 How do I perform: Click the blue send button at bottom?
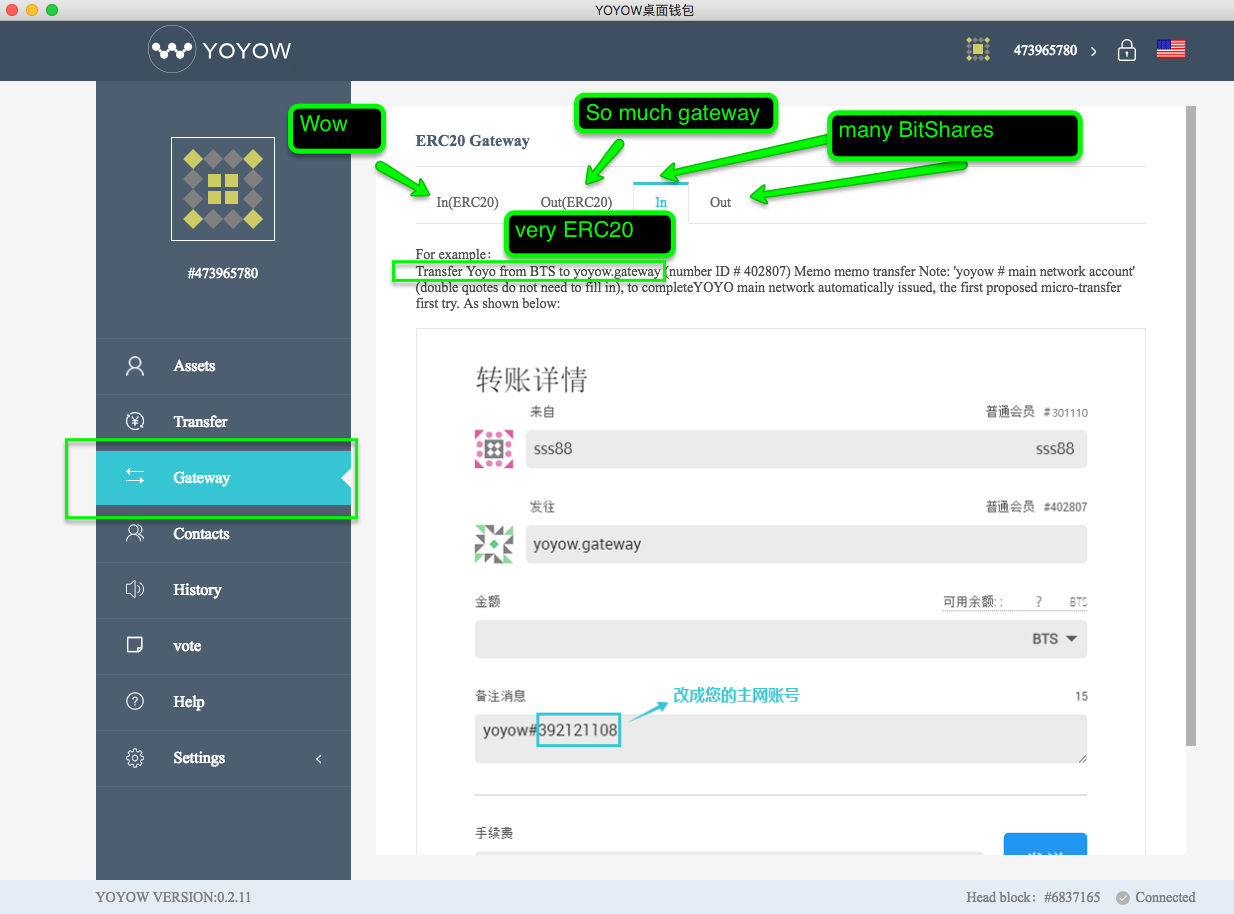tap(1045, 844)
